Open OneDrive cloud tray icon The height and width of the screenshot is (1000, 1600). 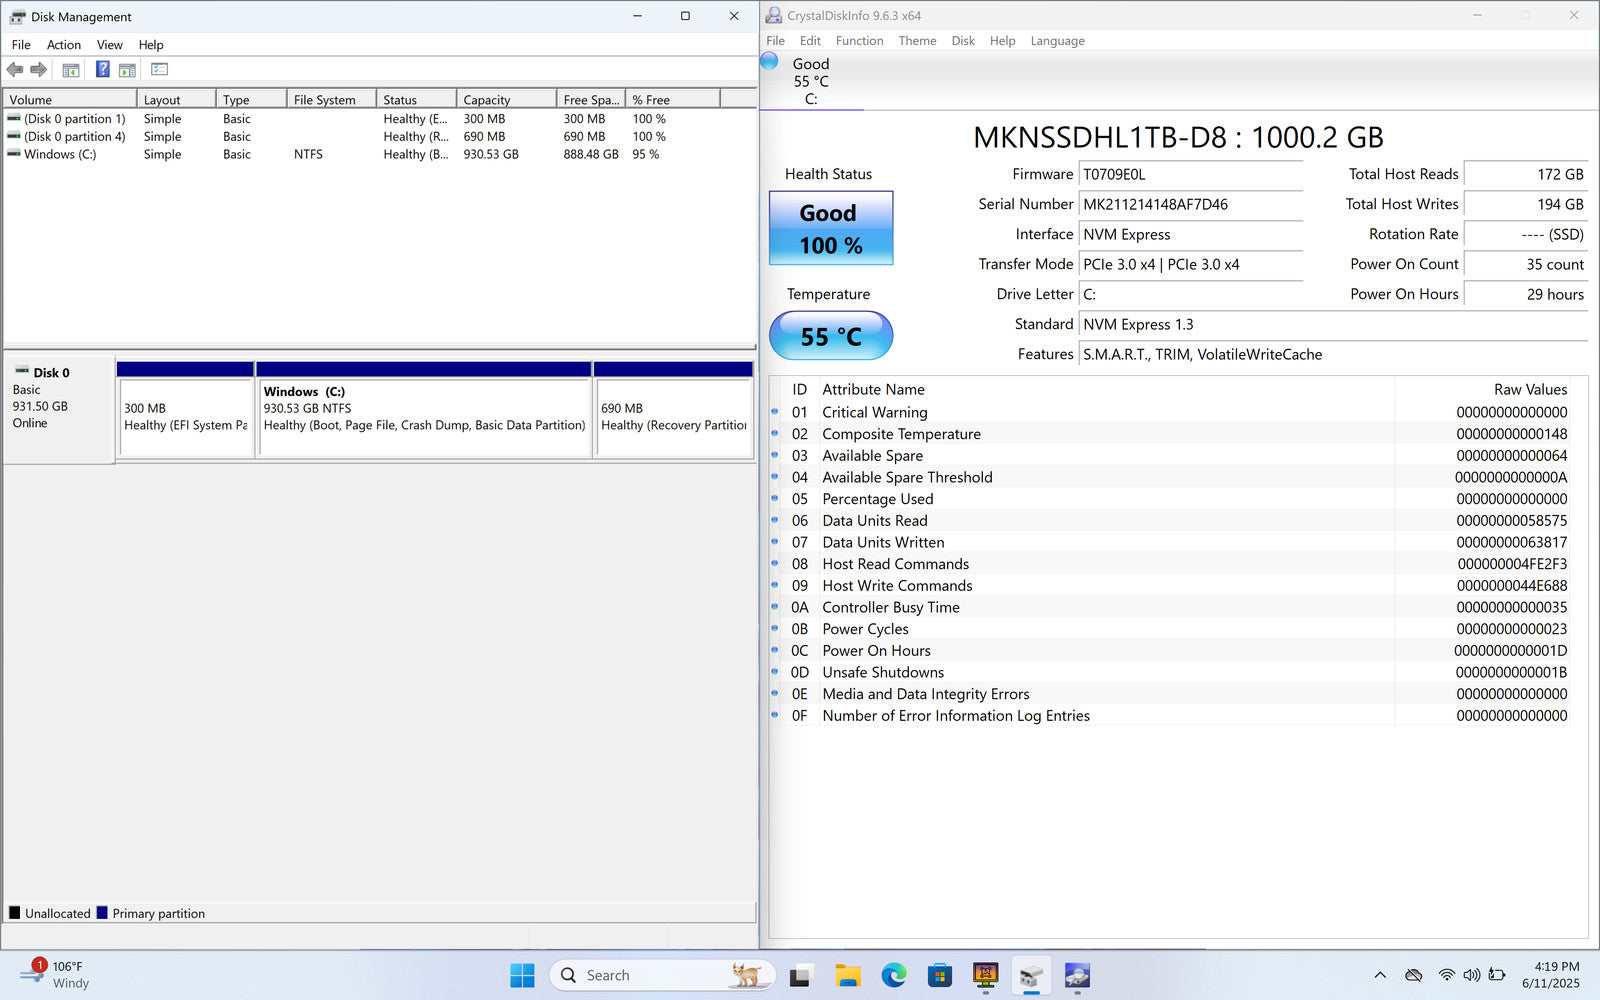tap(1413, 975)
